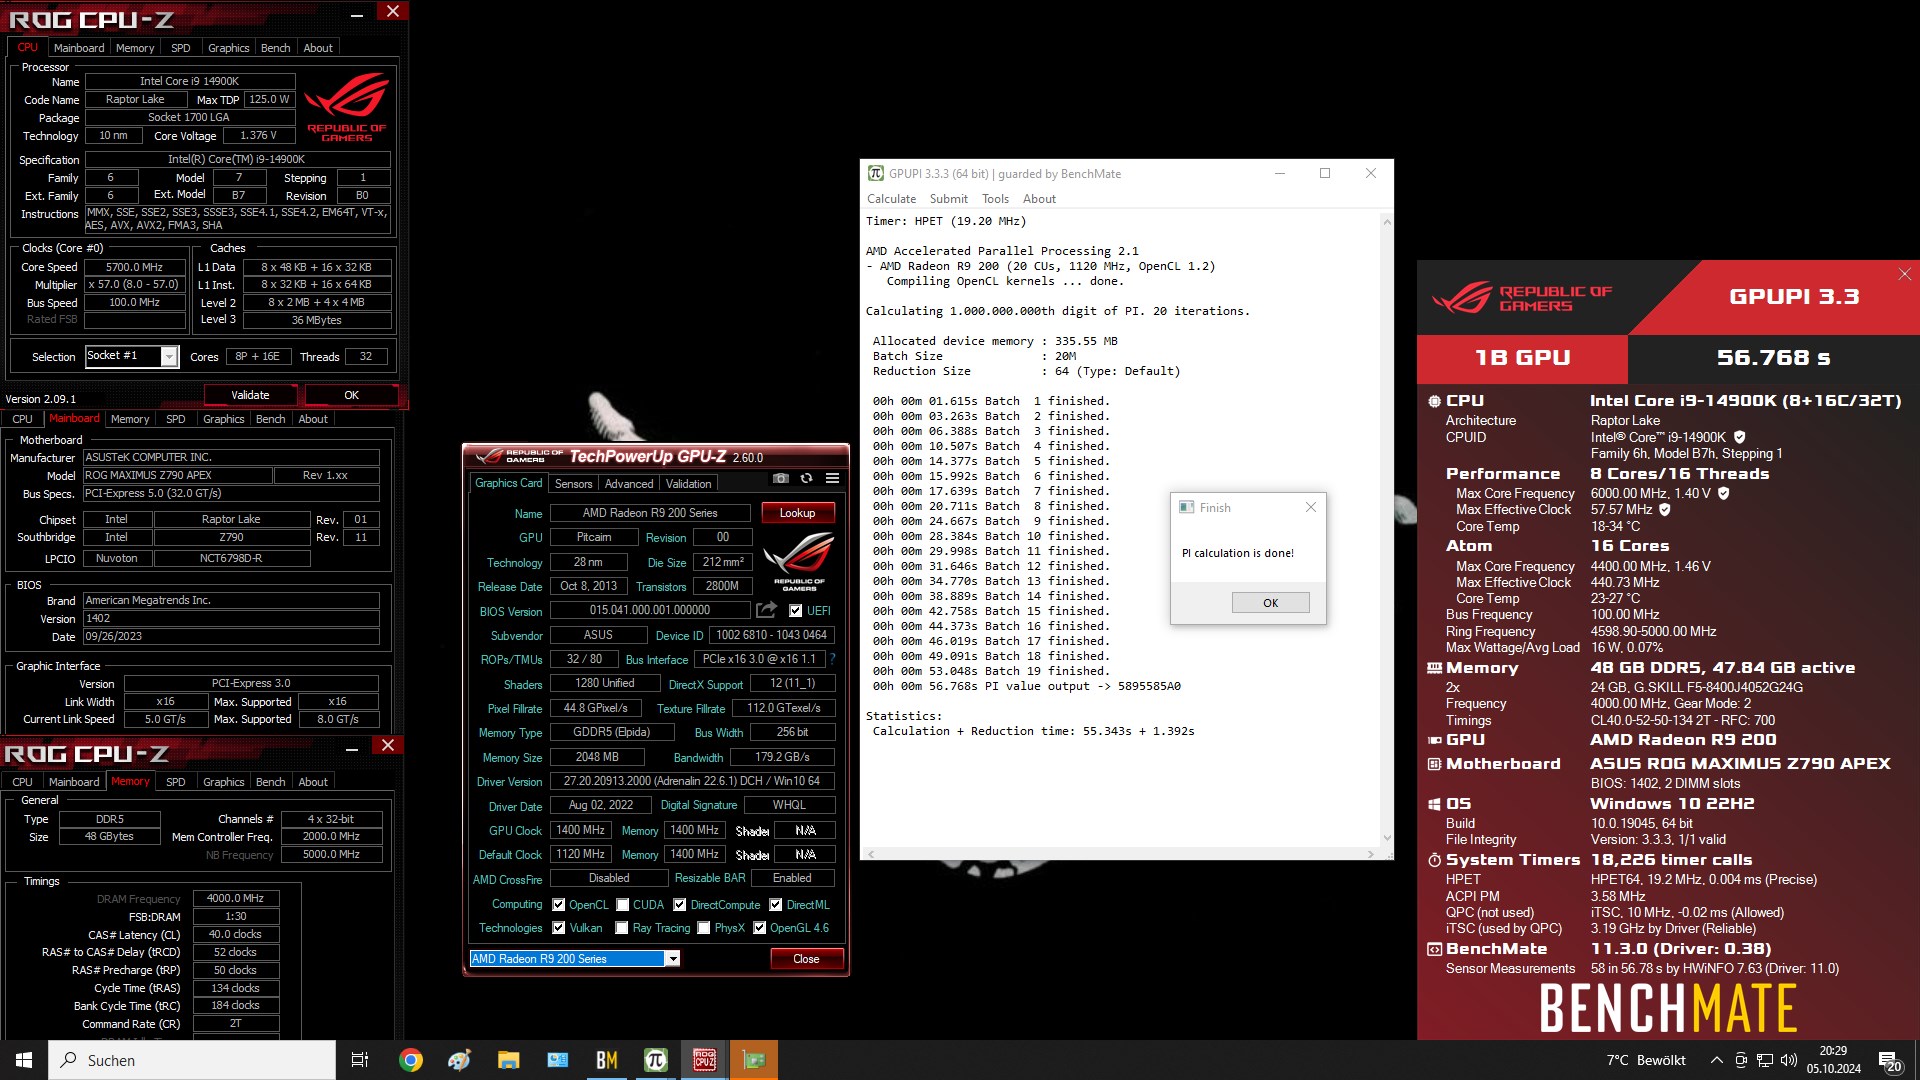
Task: Toggle the DirectML checkbox
Action: pyautogui.click(x=775, y=905)
